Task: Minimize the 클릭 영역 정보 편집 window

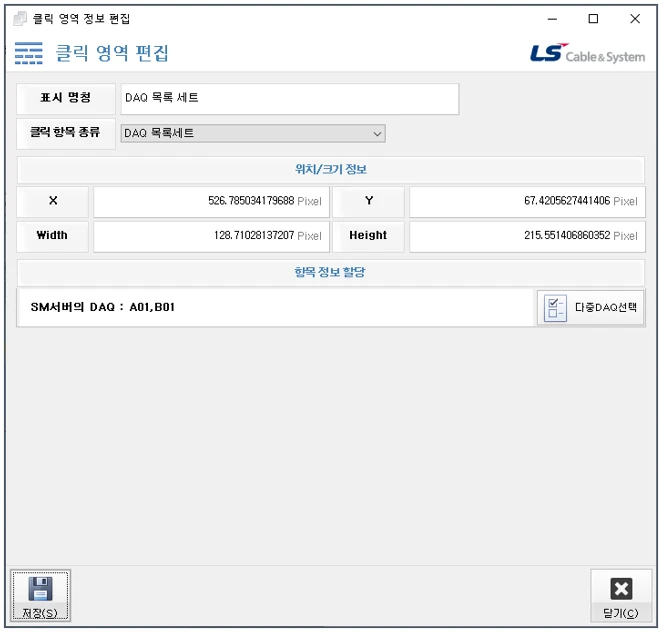Action: click(552, 19)
